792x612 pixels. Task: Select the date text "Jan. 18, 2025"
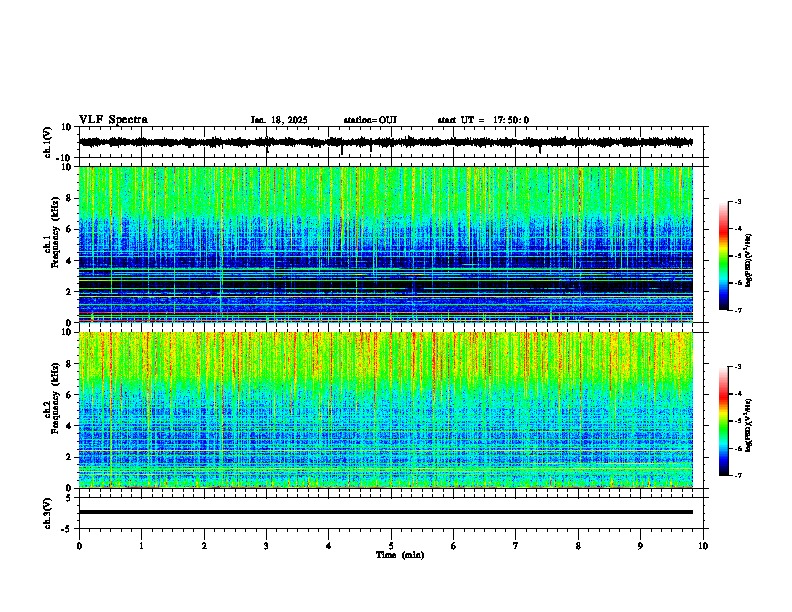coord(279,120)
